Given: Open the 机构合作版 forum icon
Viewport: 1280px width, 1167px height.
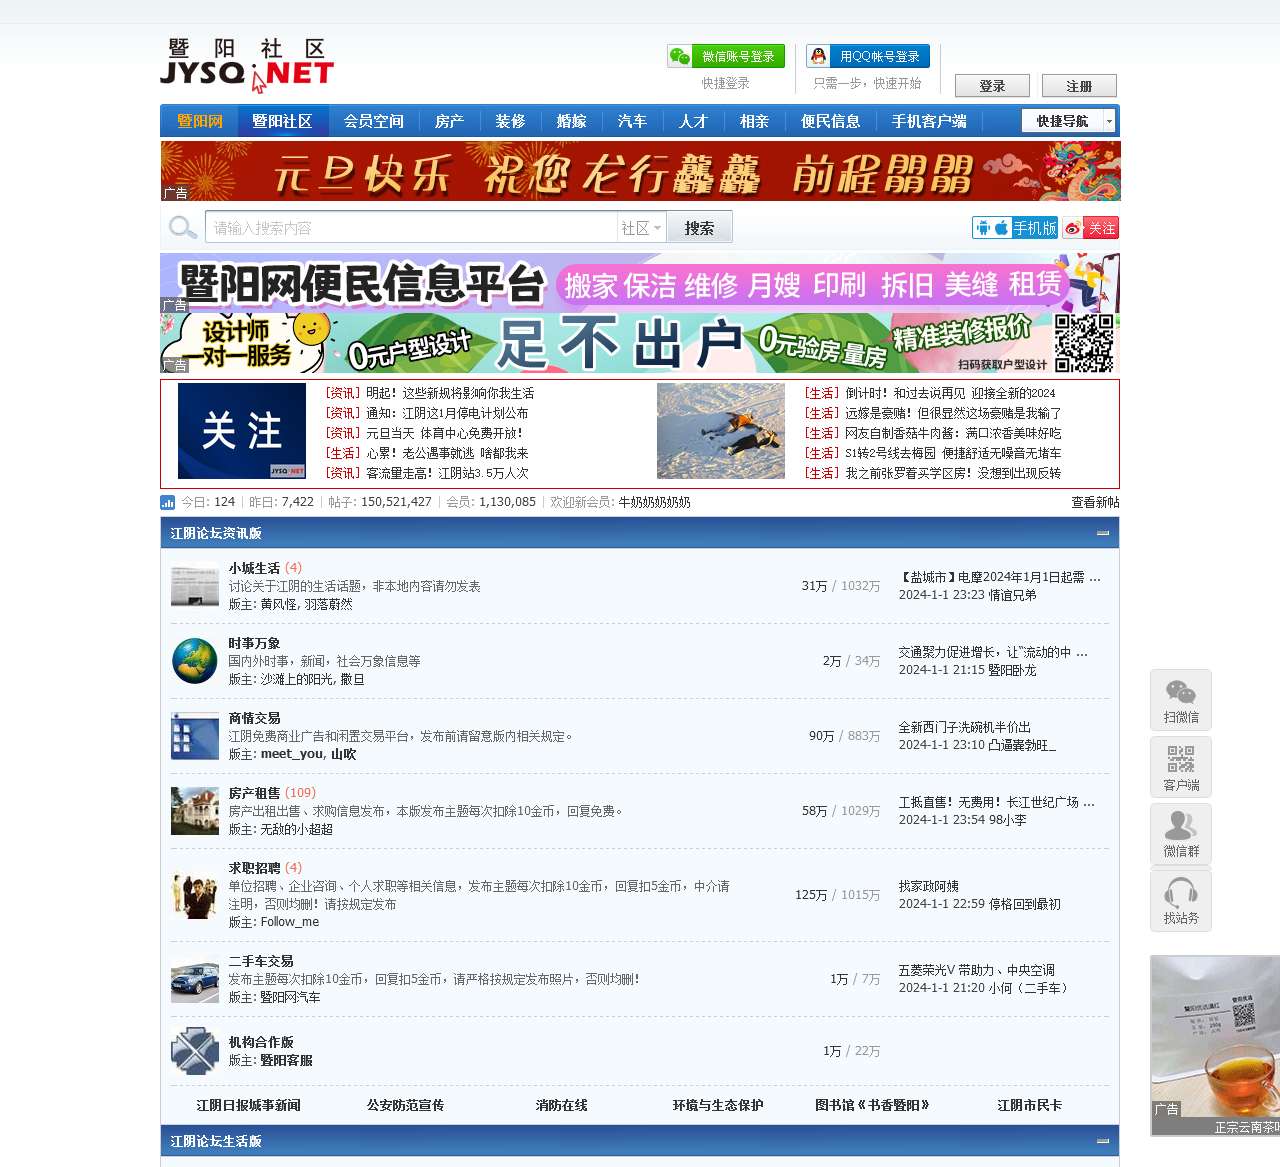Looking at the screenshot, I should point(195,1051).
